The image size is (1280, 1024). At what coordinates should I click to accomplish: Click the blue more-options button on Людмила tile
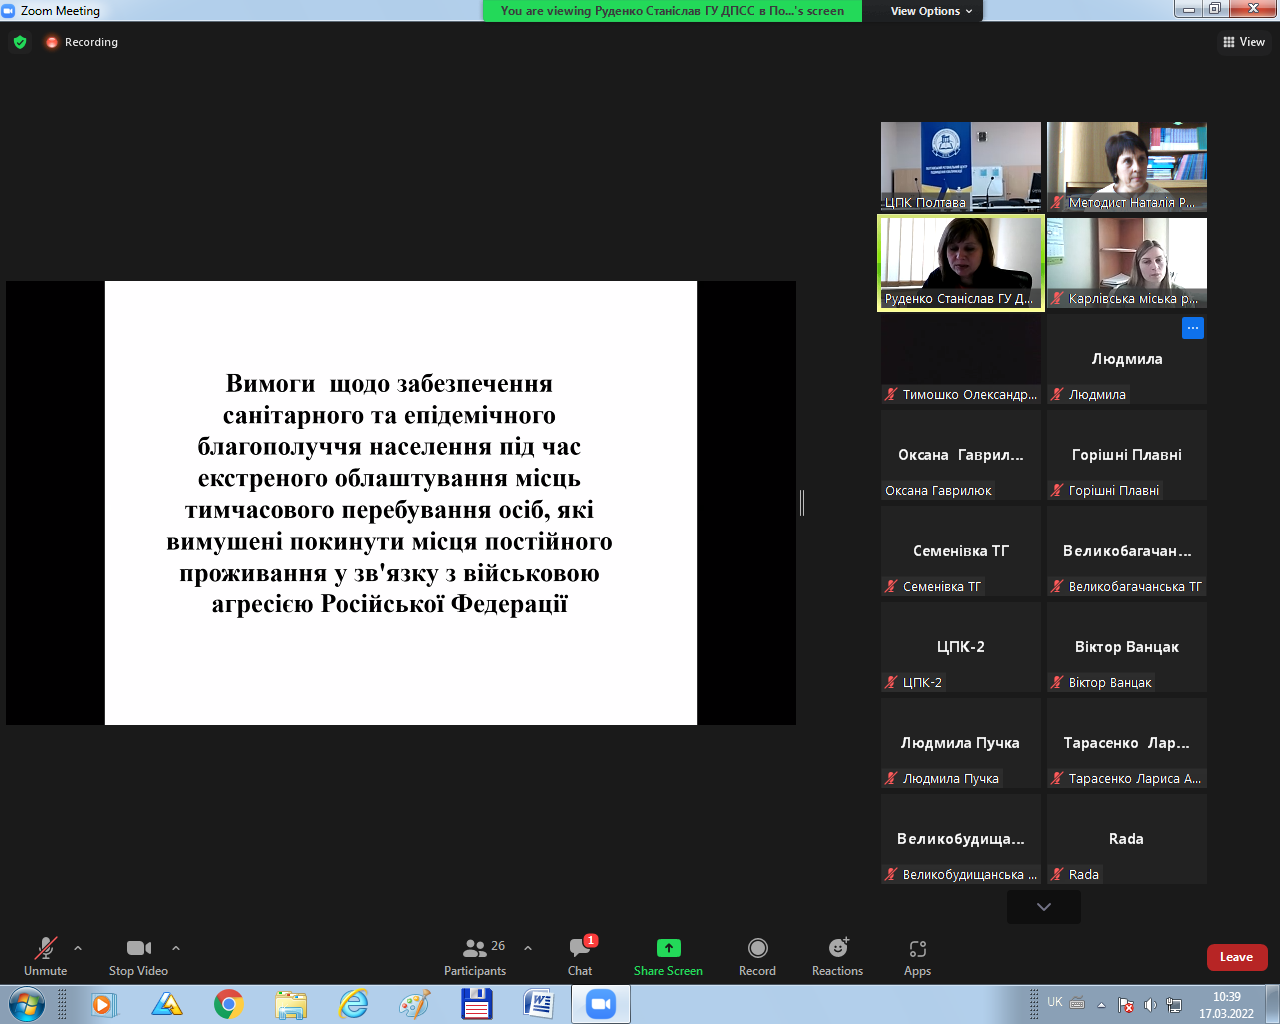[x=1192, y=328]
